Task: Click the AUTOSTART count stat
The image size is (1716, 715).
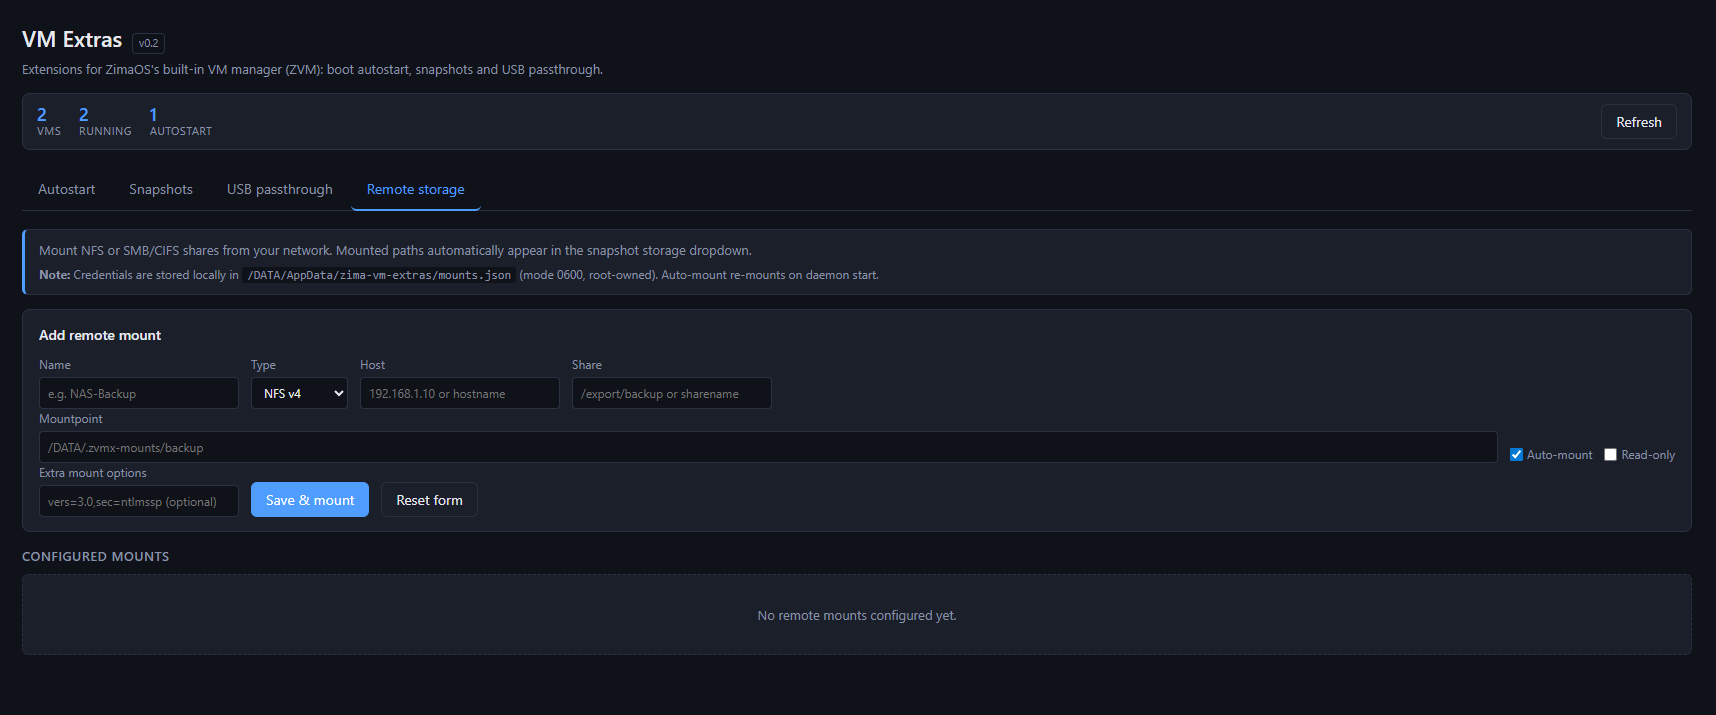Action: coord(181,122)
